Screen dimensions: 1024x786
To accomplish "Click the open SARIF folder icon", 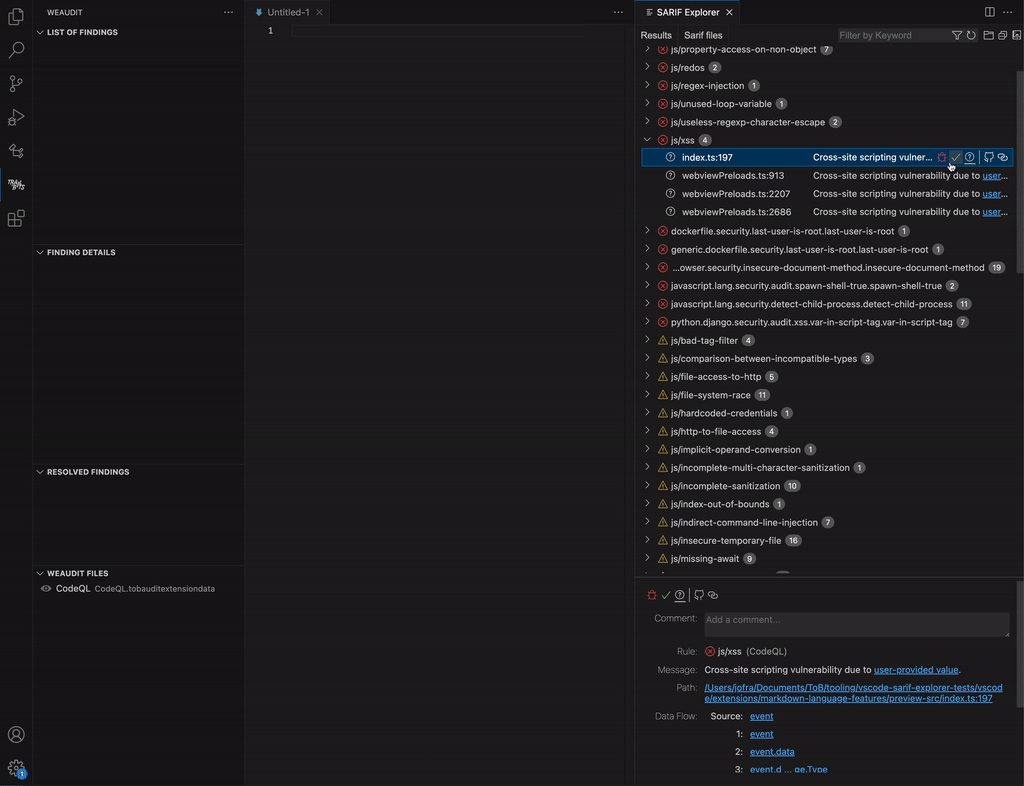I will click(x=988, y=35).
